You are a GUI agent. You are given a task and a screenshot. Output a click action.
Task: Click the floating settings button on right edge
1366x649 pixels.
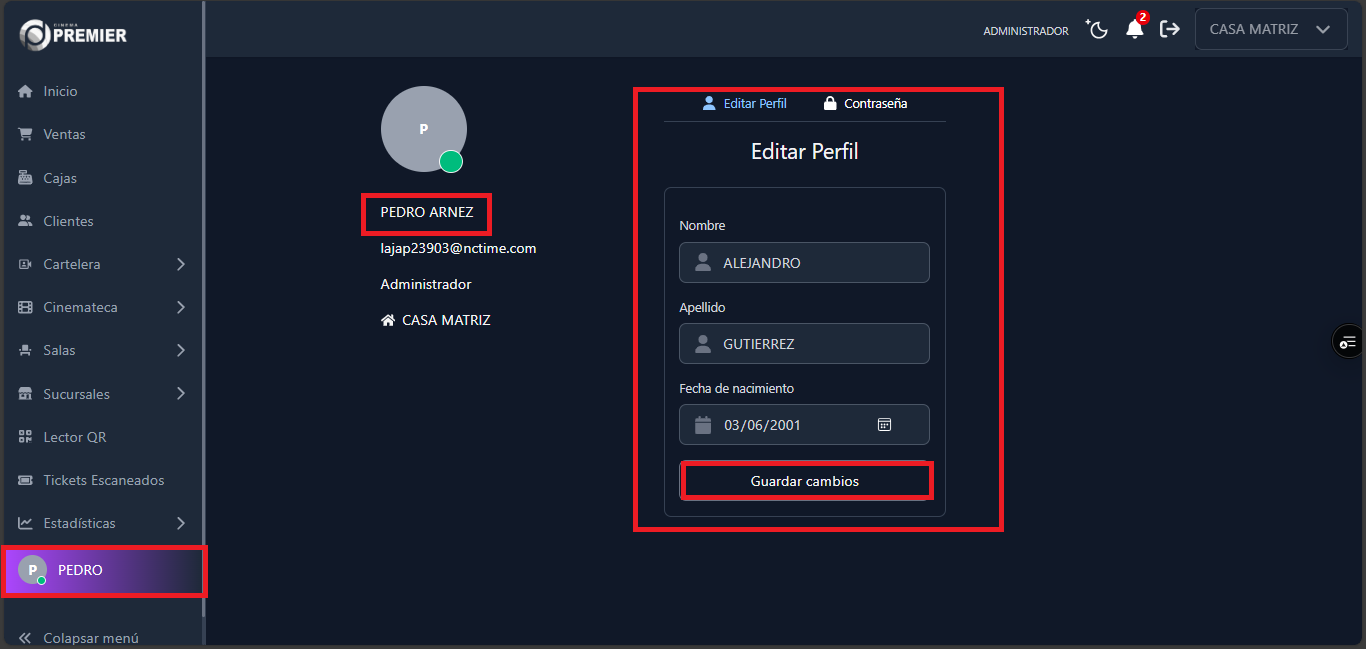(1348, 343)
